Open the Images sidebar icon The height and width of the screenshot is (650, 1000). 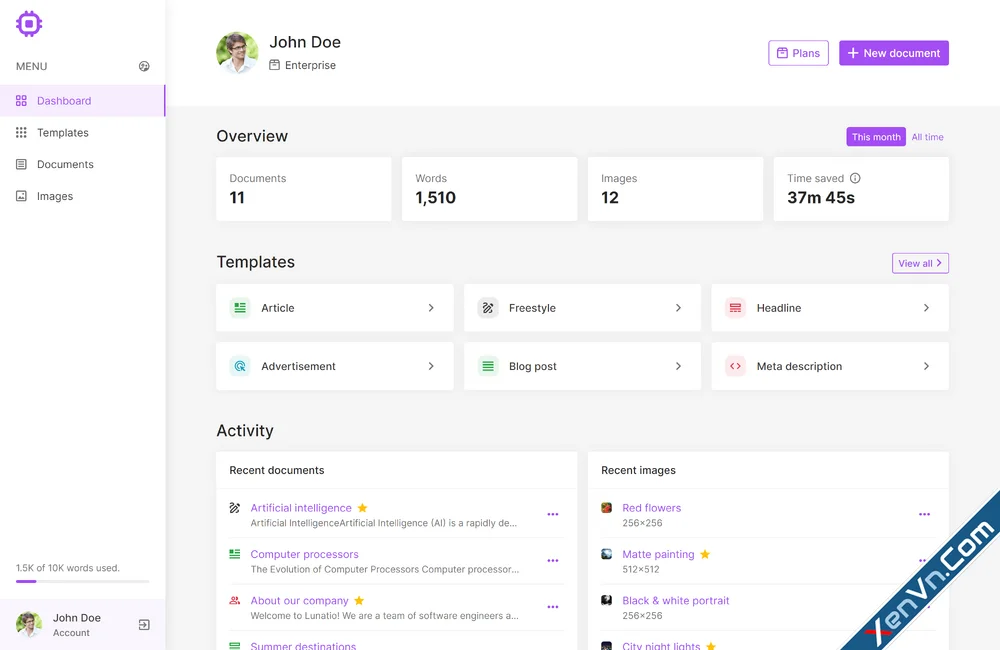pyautogui.click(x=22, y=196)
